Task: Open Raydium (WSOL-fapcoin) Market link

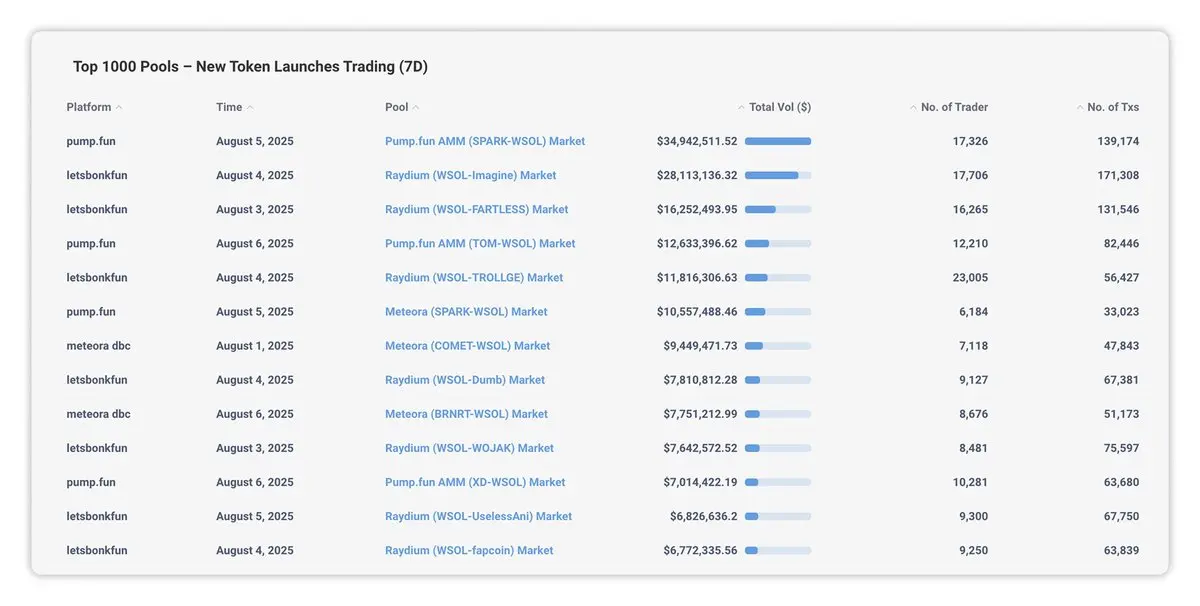Action: click(469, 550)
